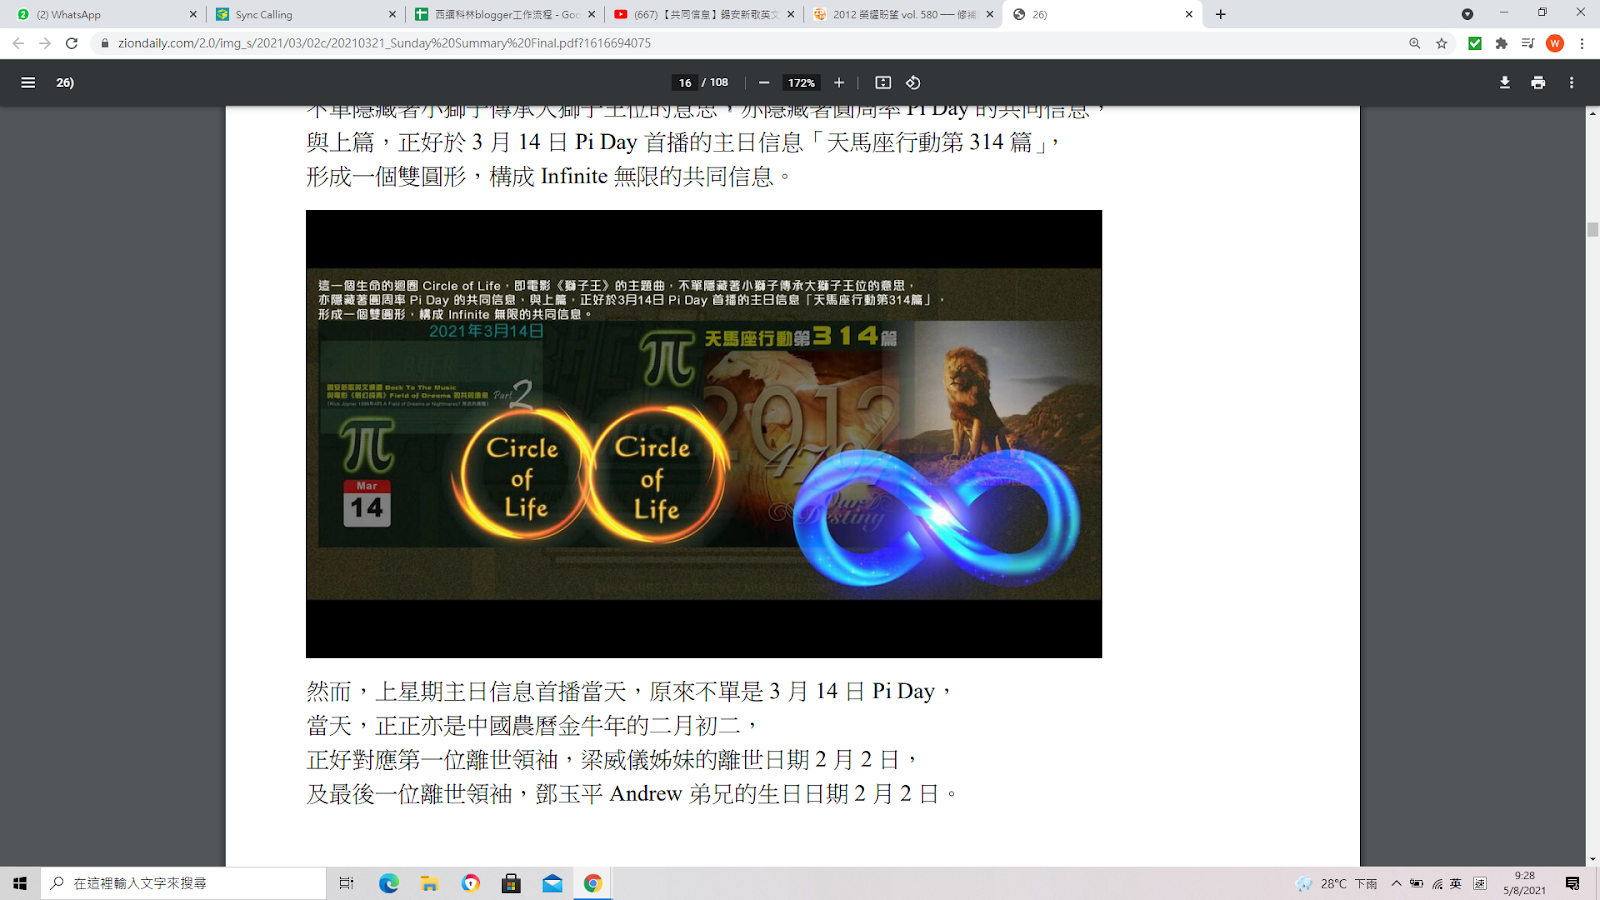The image size is (1600, 900).
Task: Open the PDF viewer more actions menu
Action: click(1571, 83)
